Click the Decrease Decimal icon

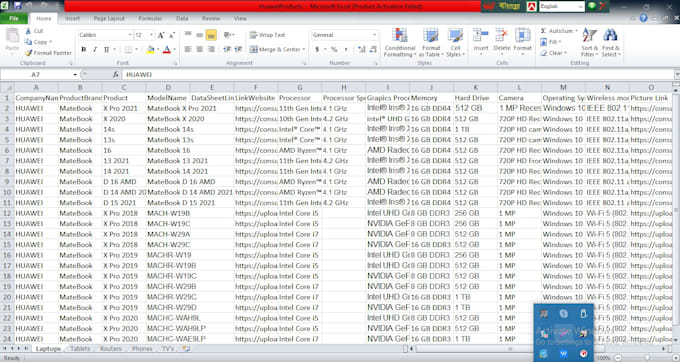[x=373, y=50]
